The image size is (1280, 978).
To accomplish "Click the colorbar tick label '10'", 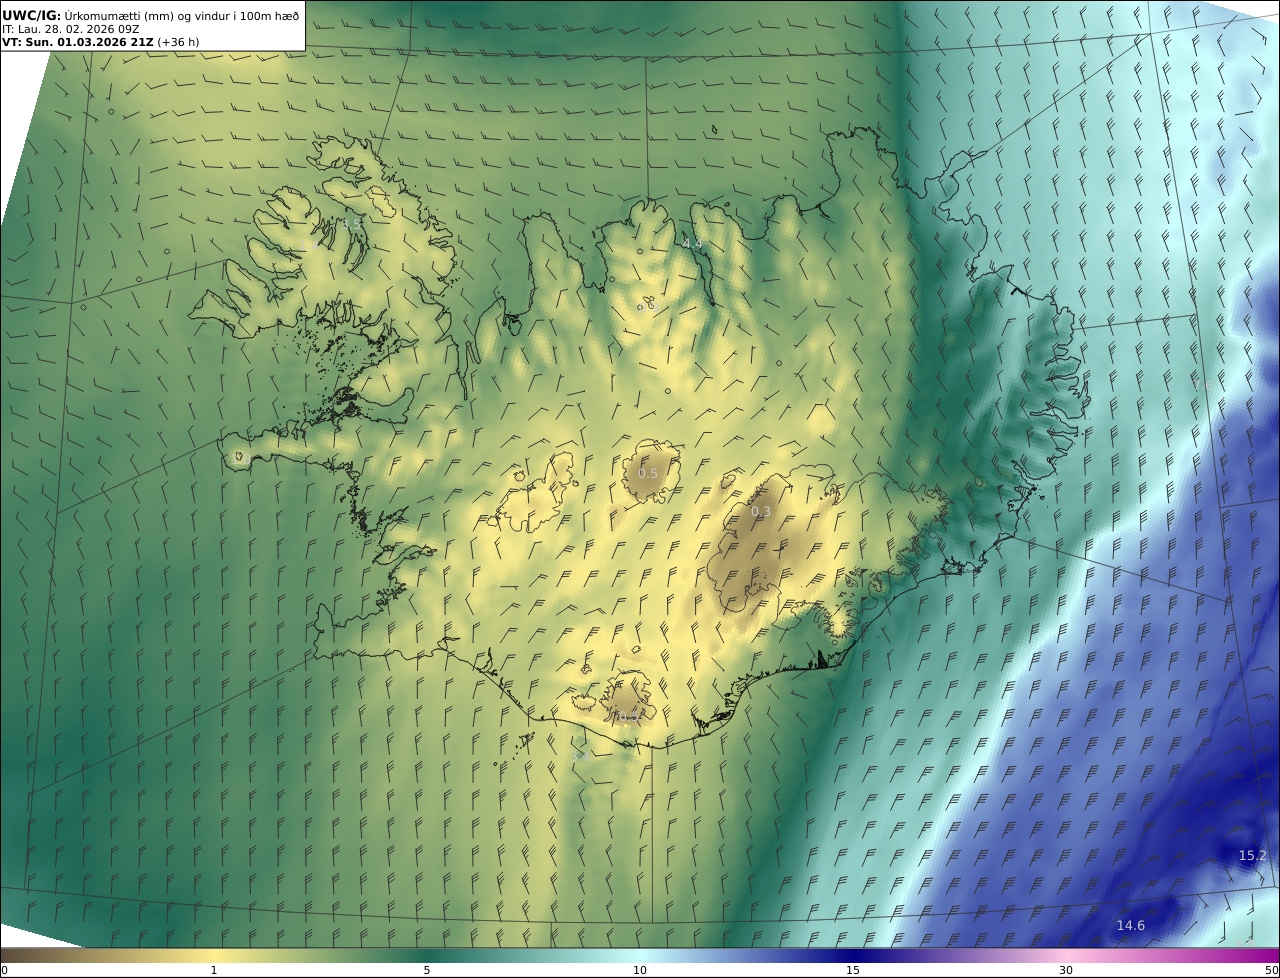I will click(x=640, y=970).
